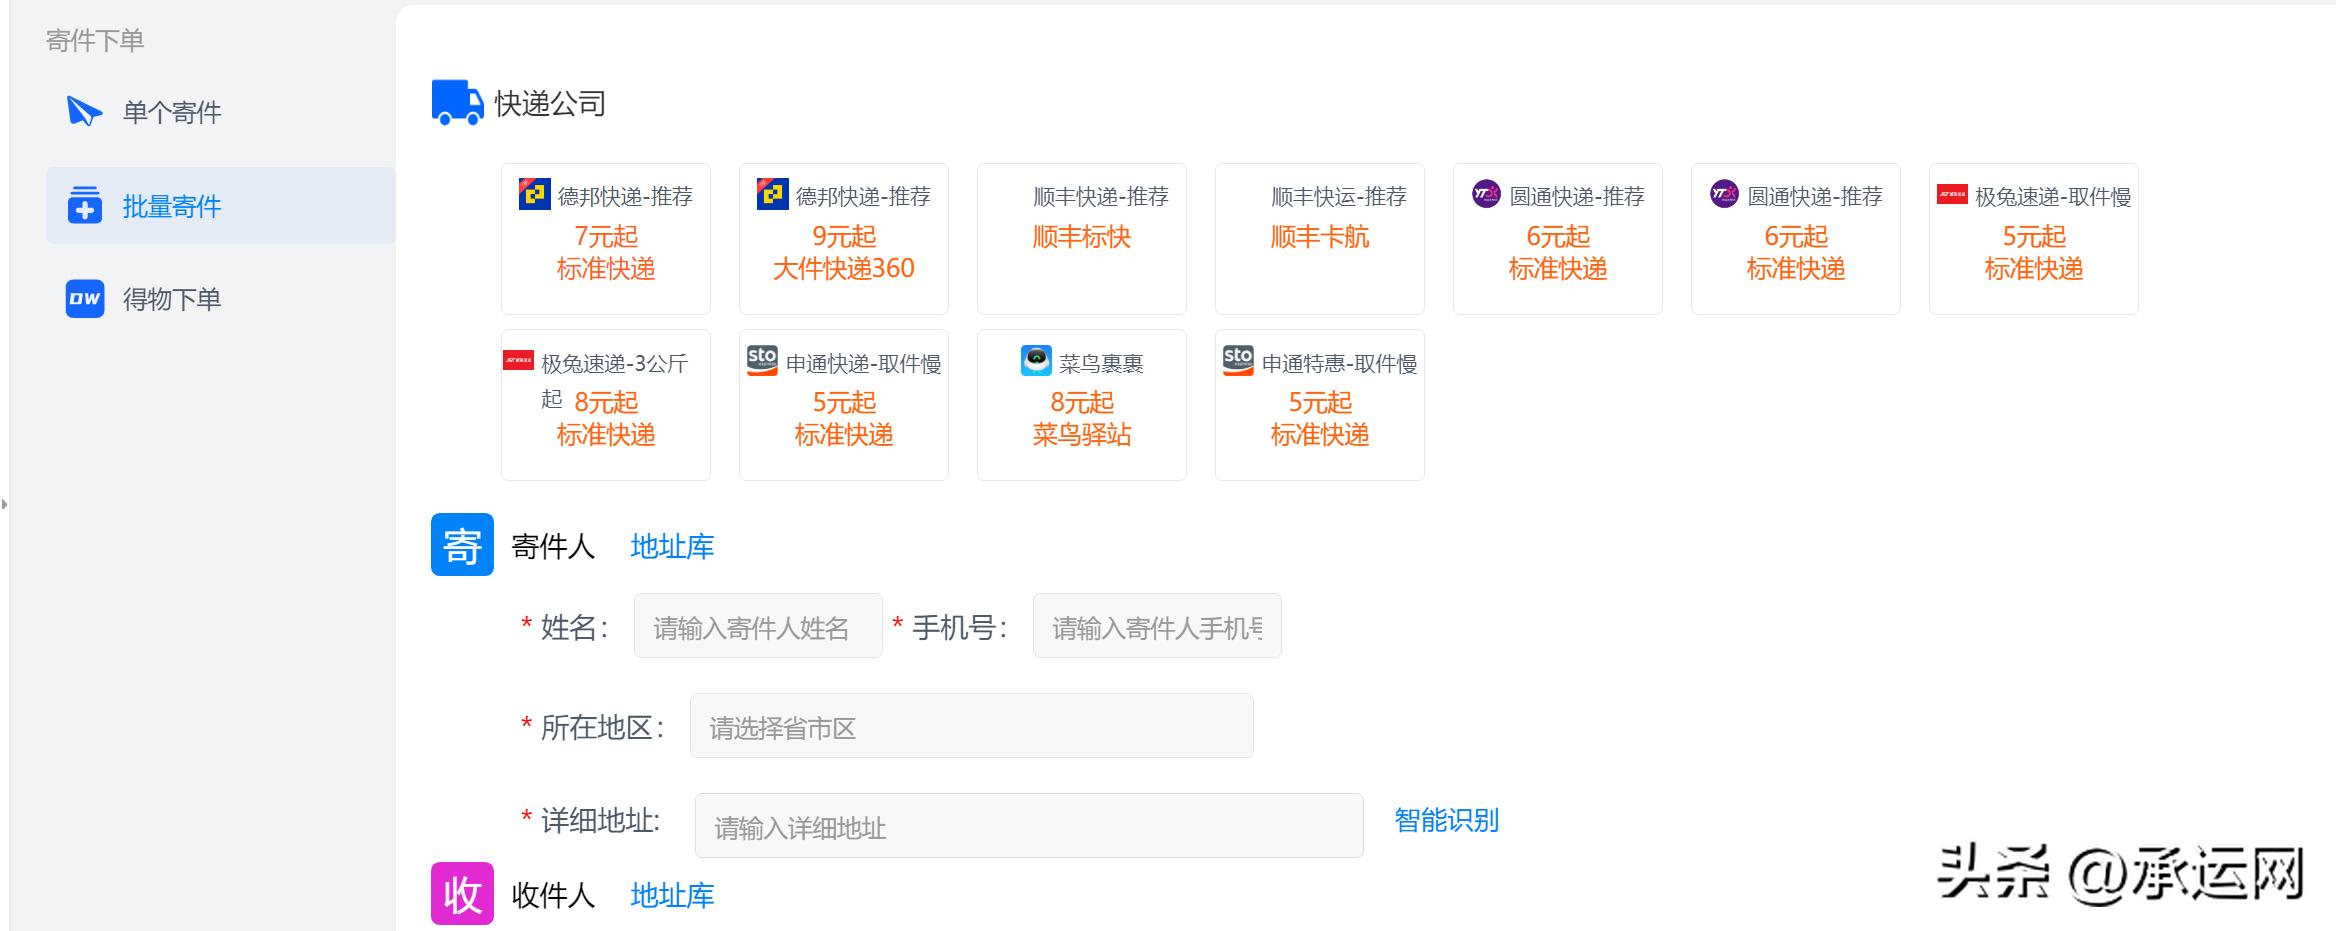2336x931 pixels.
Task: Click the 菜鸟裹裹 app icon
Action: coord(1036,363)
